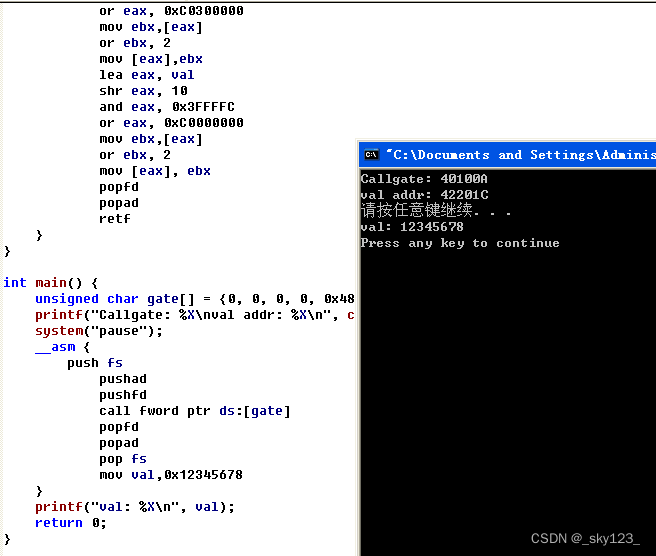Click the printf("val: %X\n", val) line
The height and width of the screenshot is (556, 656).
(x=135, y=507)
